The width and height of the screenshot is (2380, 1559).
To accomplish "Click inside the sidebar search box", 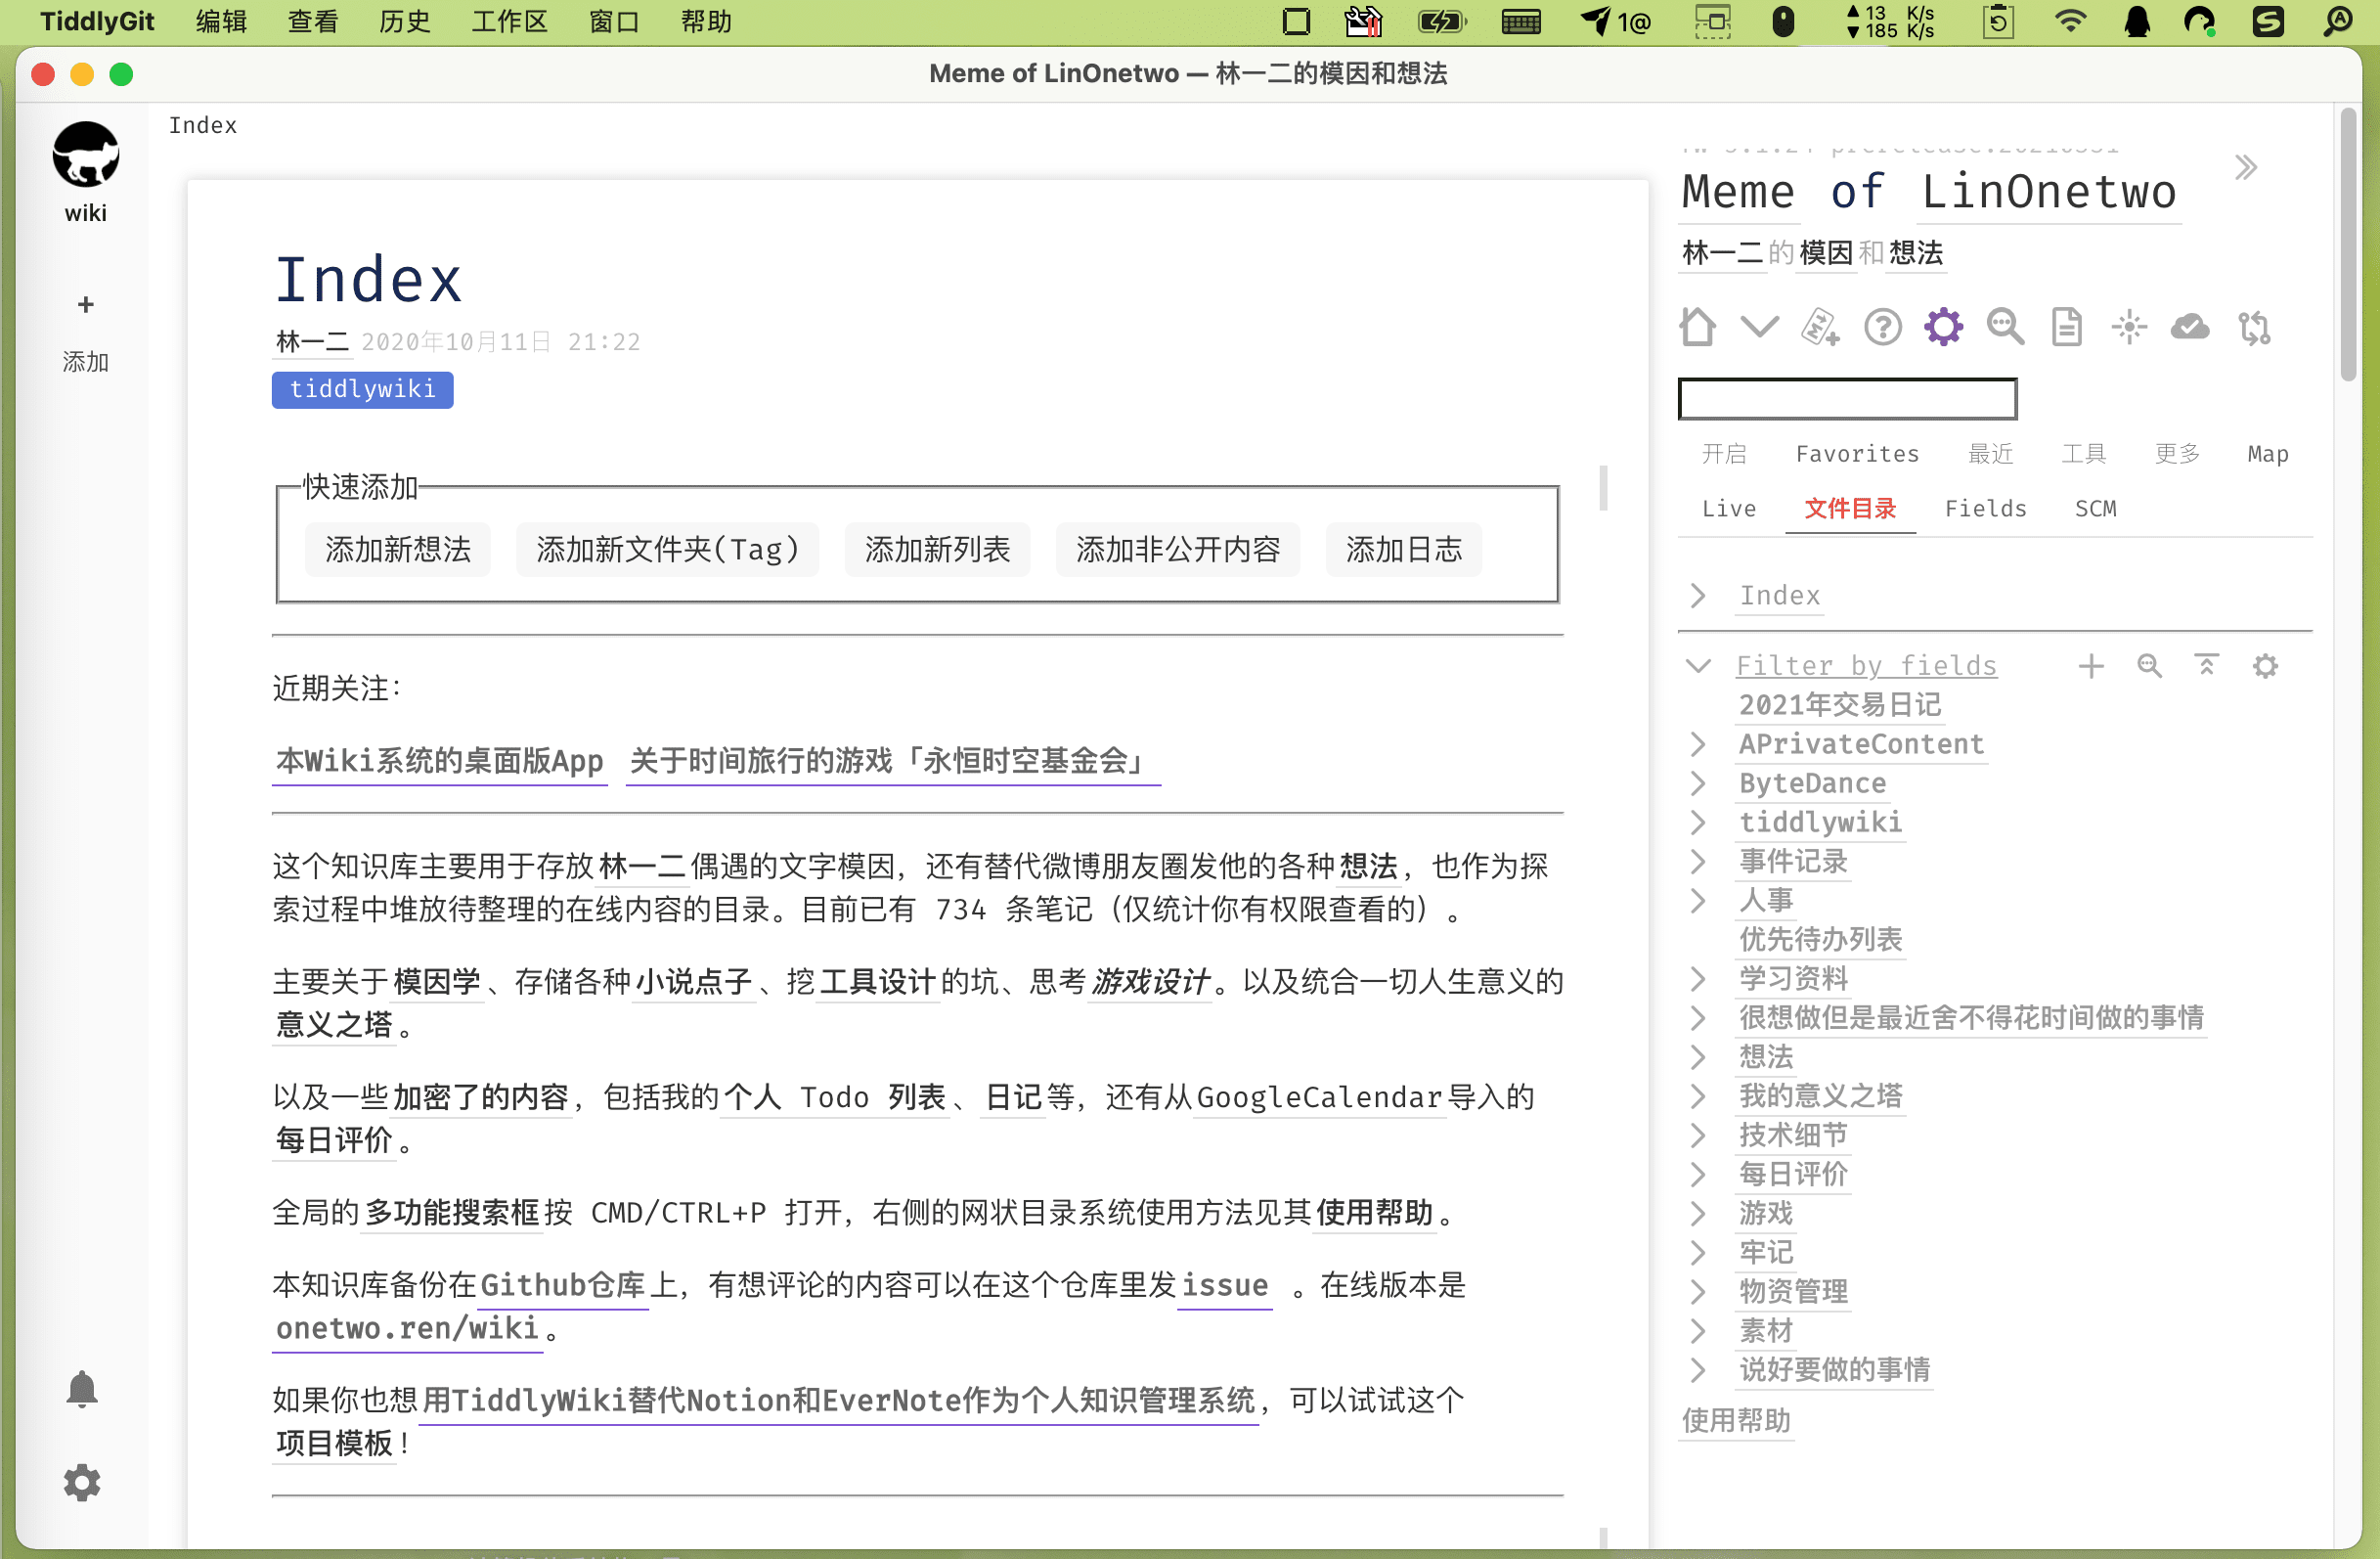I will click(1846, 398).
